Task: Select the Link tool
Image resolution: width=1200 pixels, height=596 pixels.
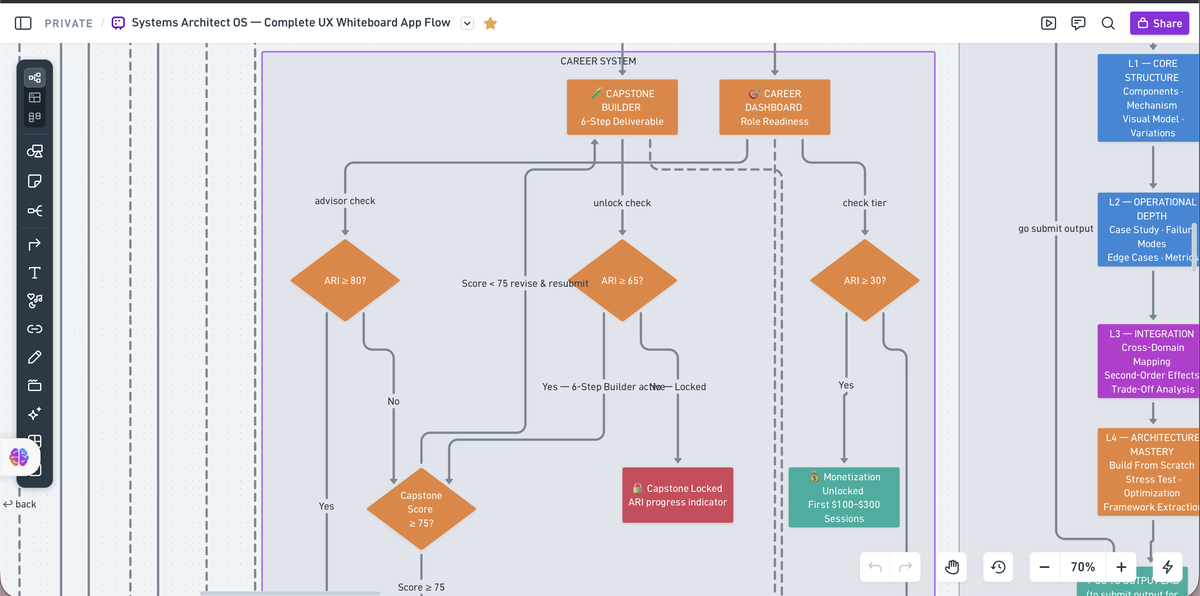Action: click(x=35, y=328)
